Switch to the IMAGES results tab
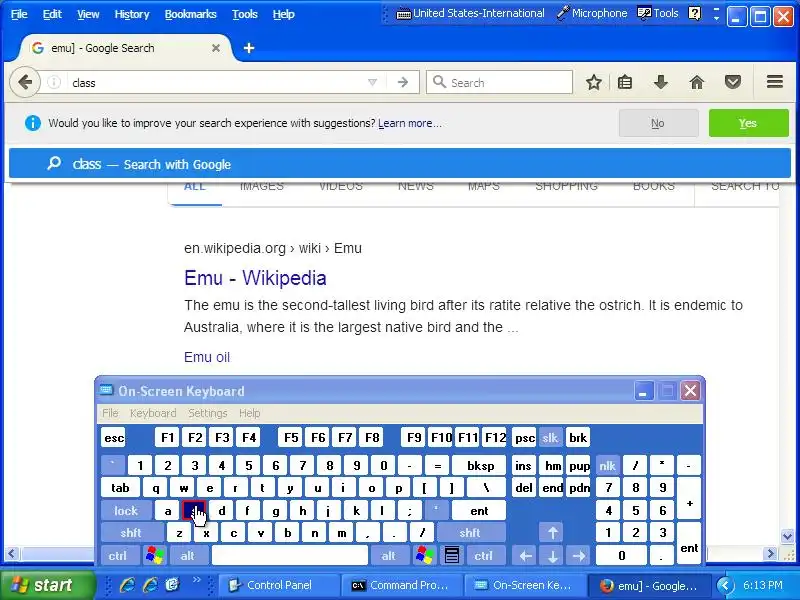The height and width of the screenshot is (600, 800). pyautogui.click(x=262, y=187)
